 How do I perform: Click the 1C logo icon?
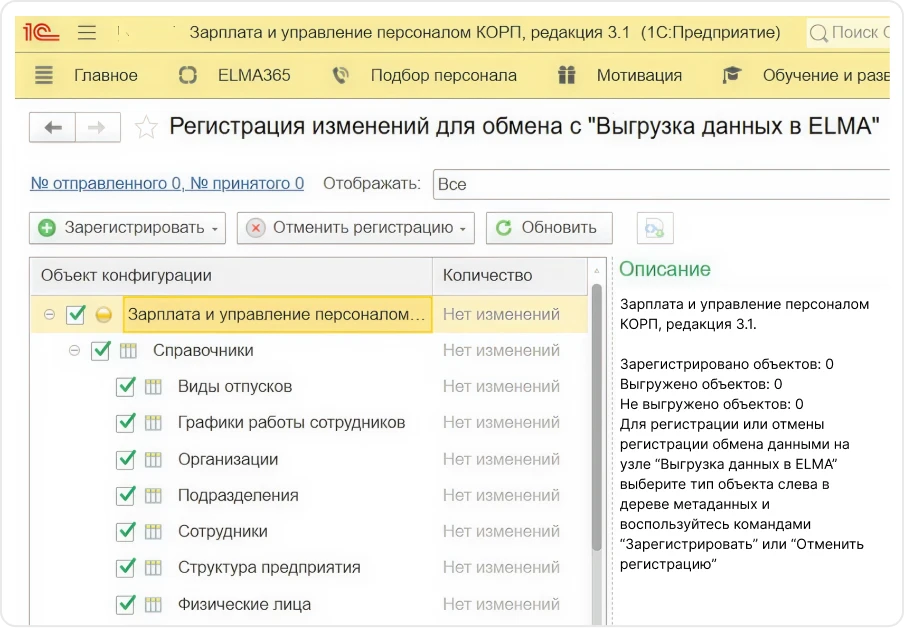click(43, 32)
